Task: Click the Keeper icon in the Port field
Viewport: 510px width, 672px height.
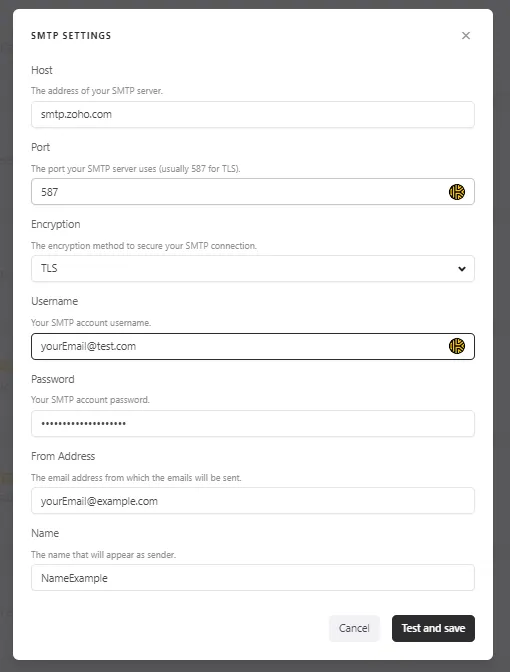Action: pos(457,192)
